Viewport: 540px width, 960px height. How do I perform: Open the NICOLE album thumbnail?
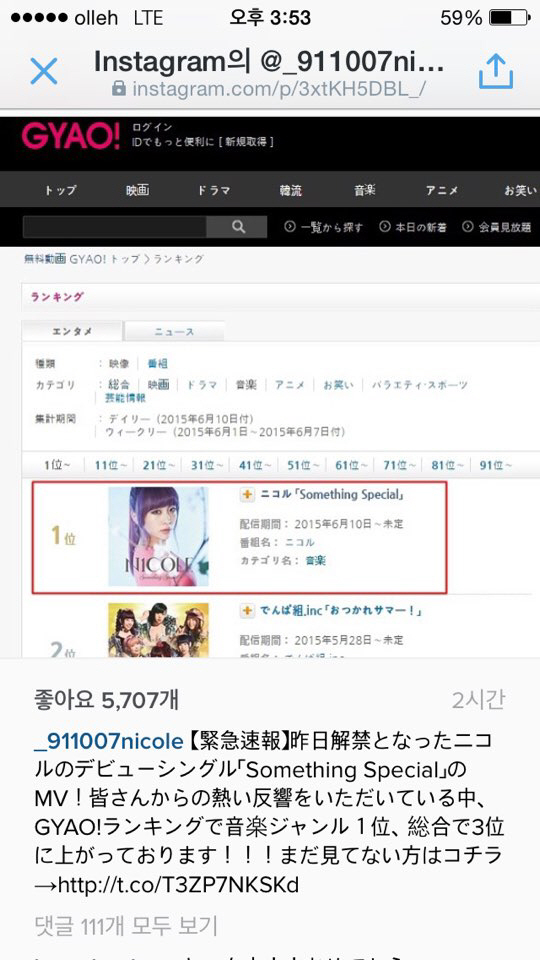[x=158, y=537]
